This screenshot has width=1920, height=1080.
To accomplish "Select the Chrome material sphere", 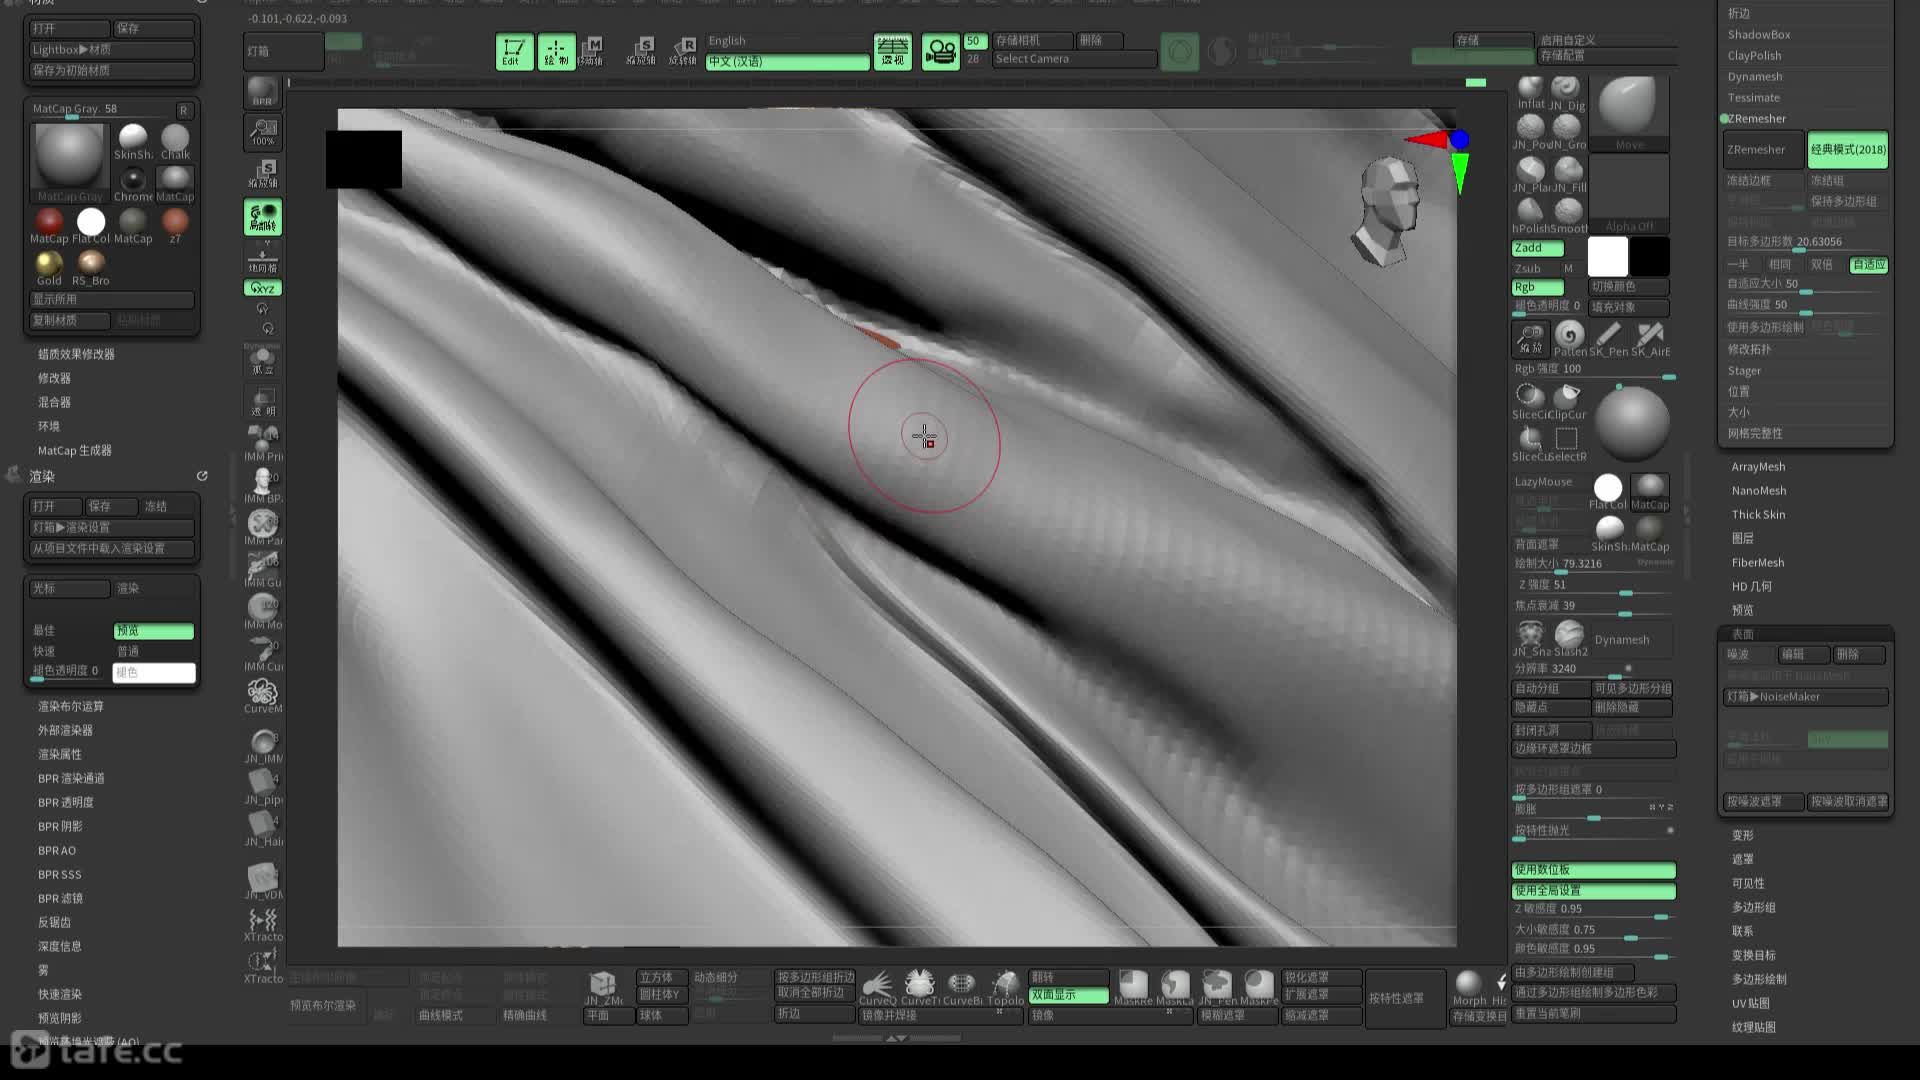I will [133, 184].
